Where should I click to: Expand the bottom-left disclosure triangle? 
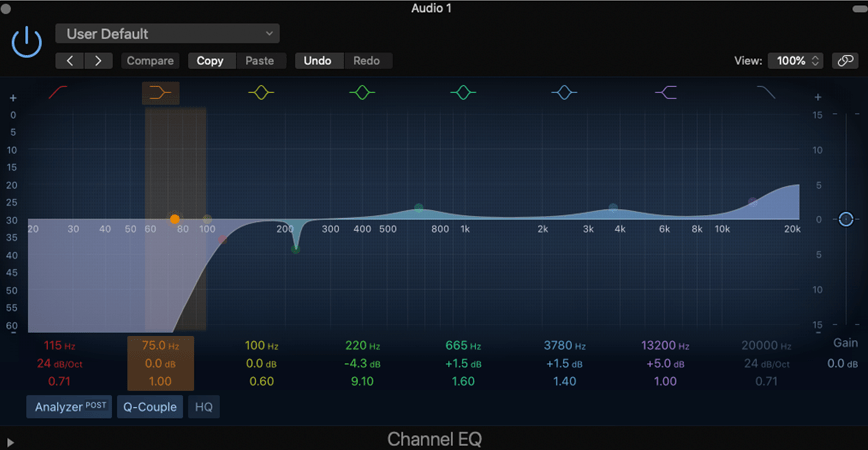[x=10, y=442]
